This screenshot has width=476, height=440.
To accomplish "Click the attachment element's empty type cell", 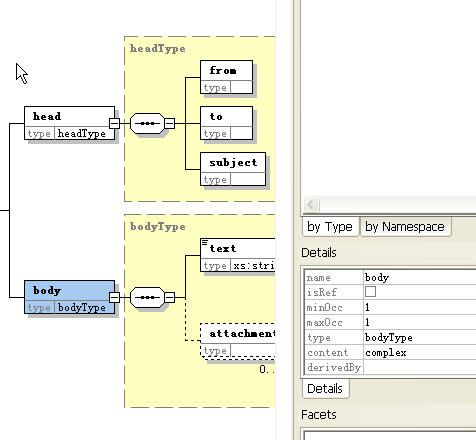I will click(x=253, y=351).
